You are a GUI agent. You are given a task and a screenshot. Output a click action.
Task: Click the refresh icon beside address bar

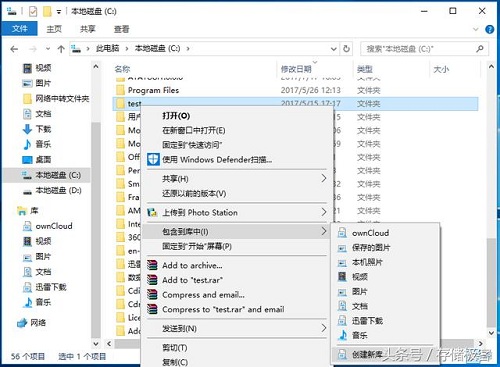pos(346,49)
